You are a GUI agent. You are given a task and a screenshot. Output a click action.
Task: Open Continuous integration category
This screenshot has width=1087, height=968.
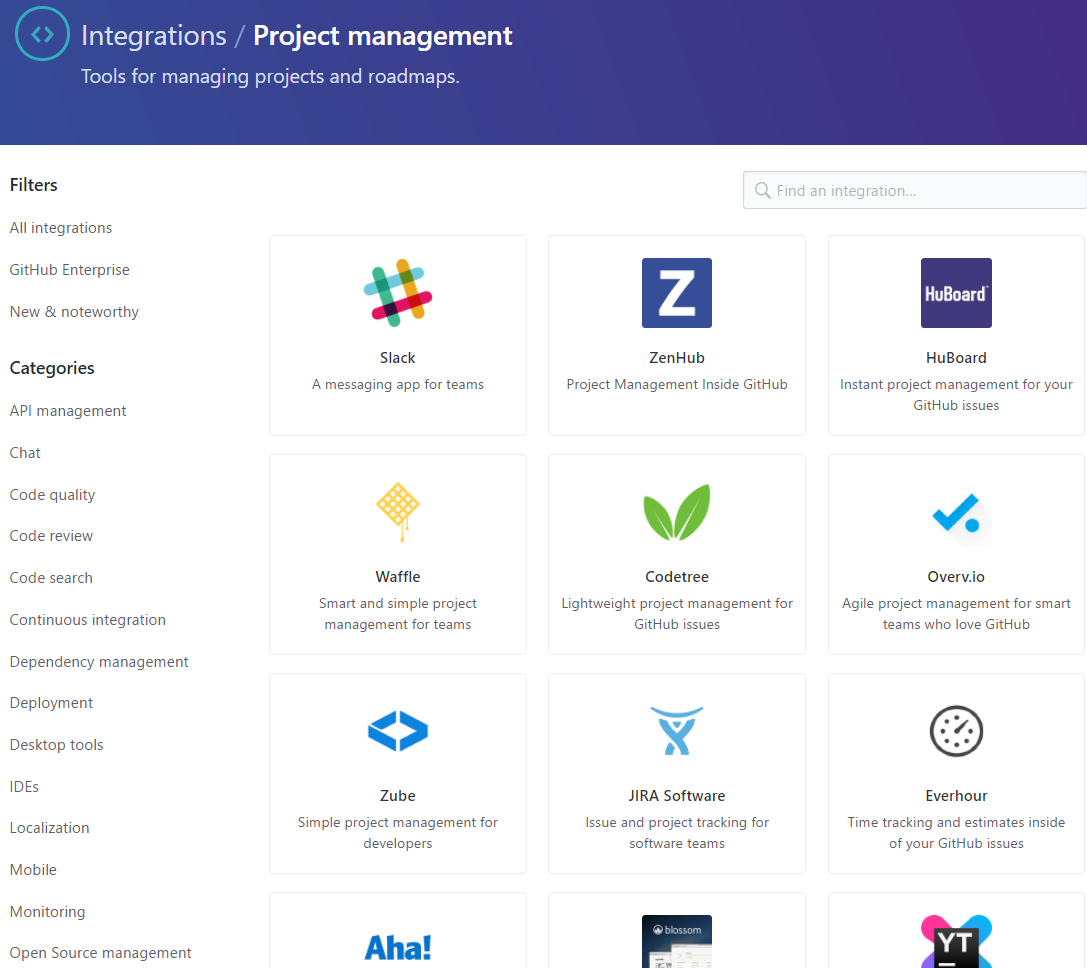pos(87,620)
